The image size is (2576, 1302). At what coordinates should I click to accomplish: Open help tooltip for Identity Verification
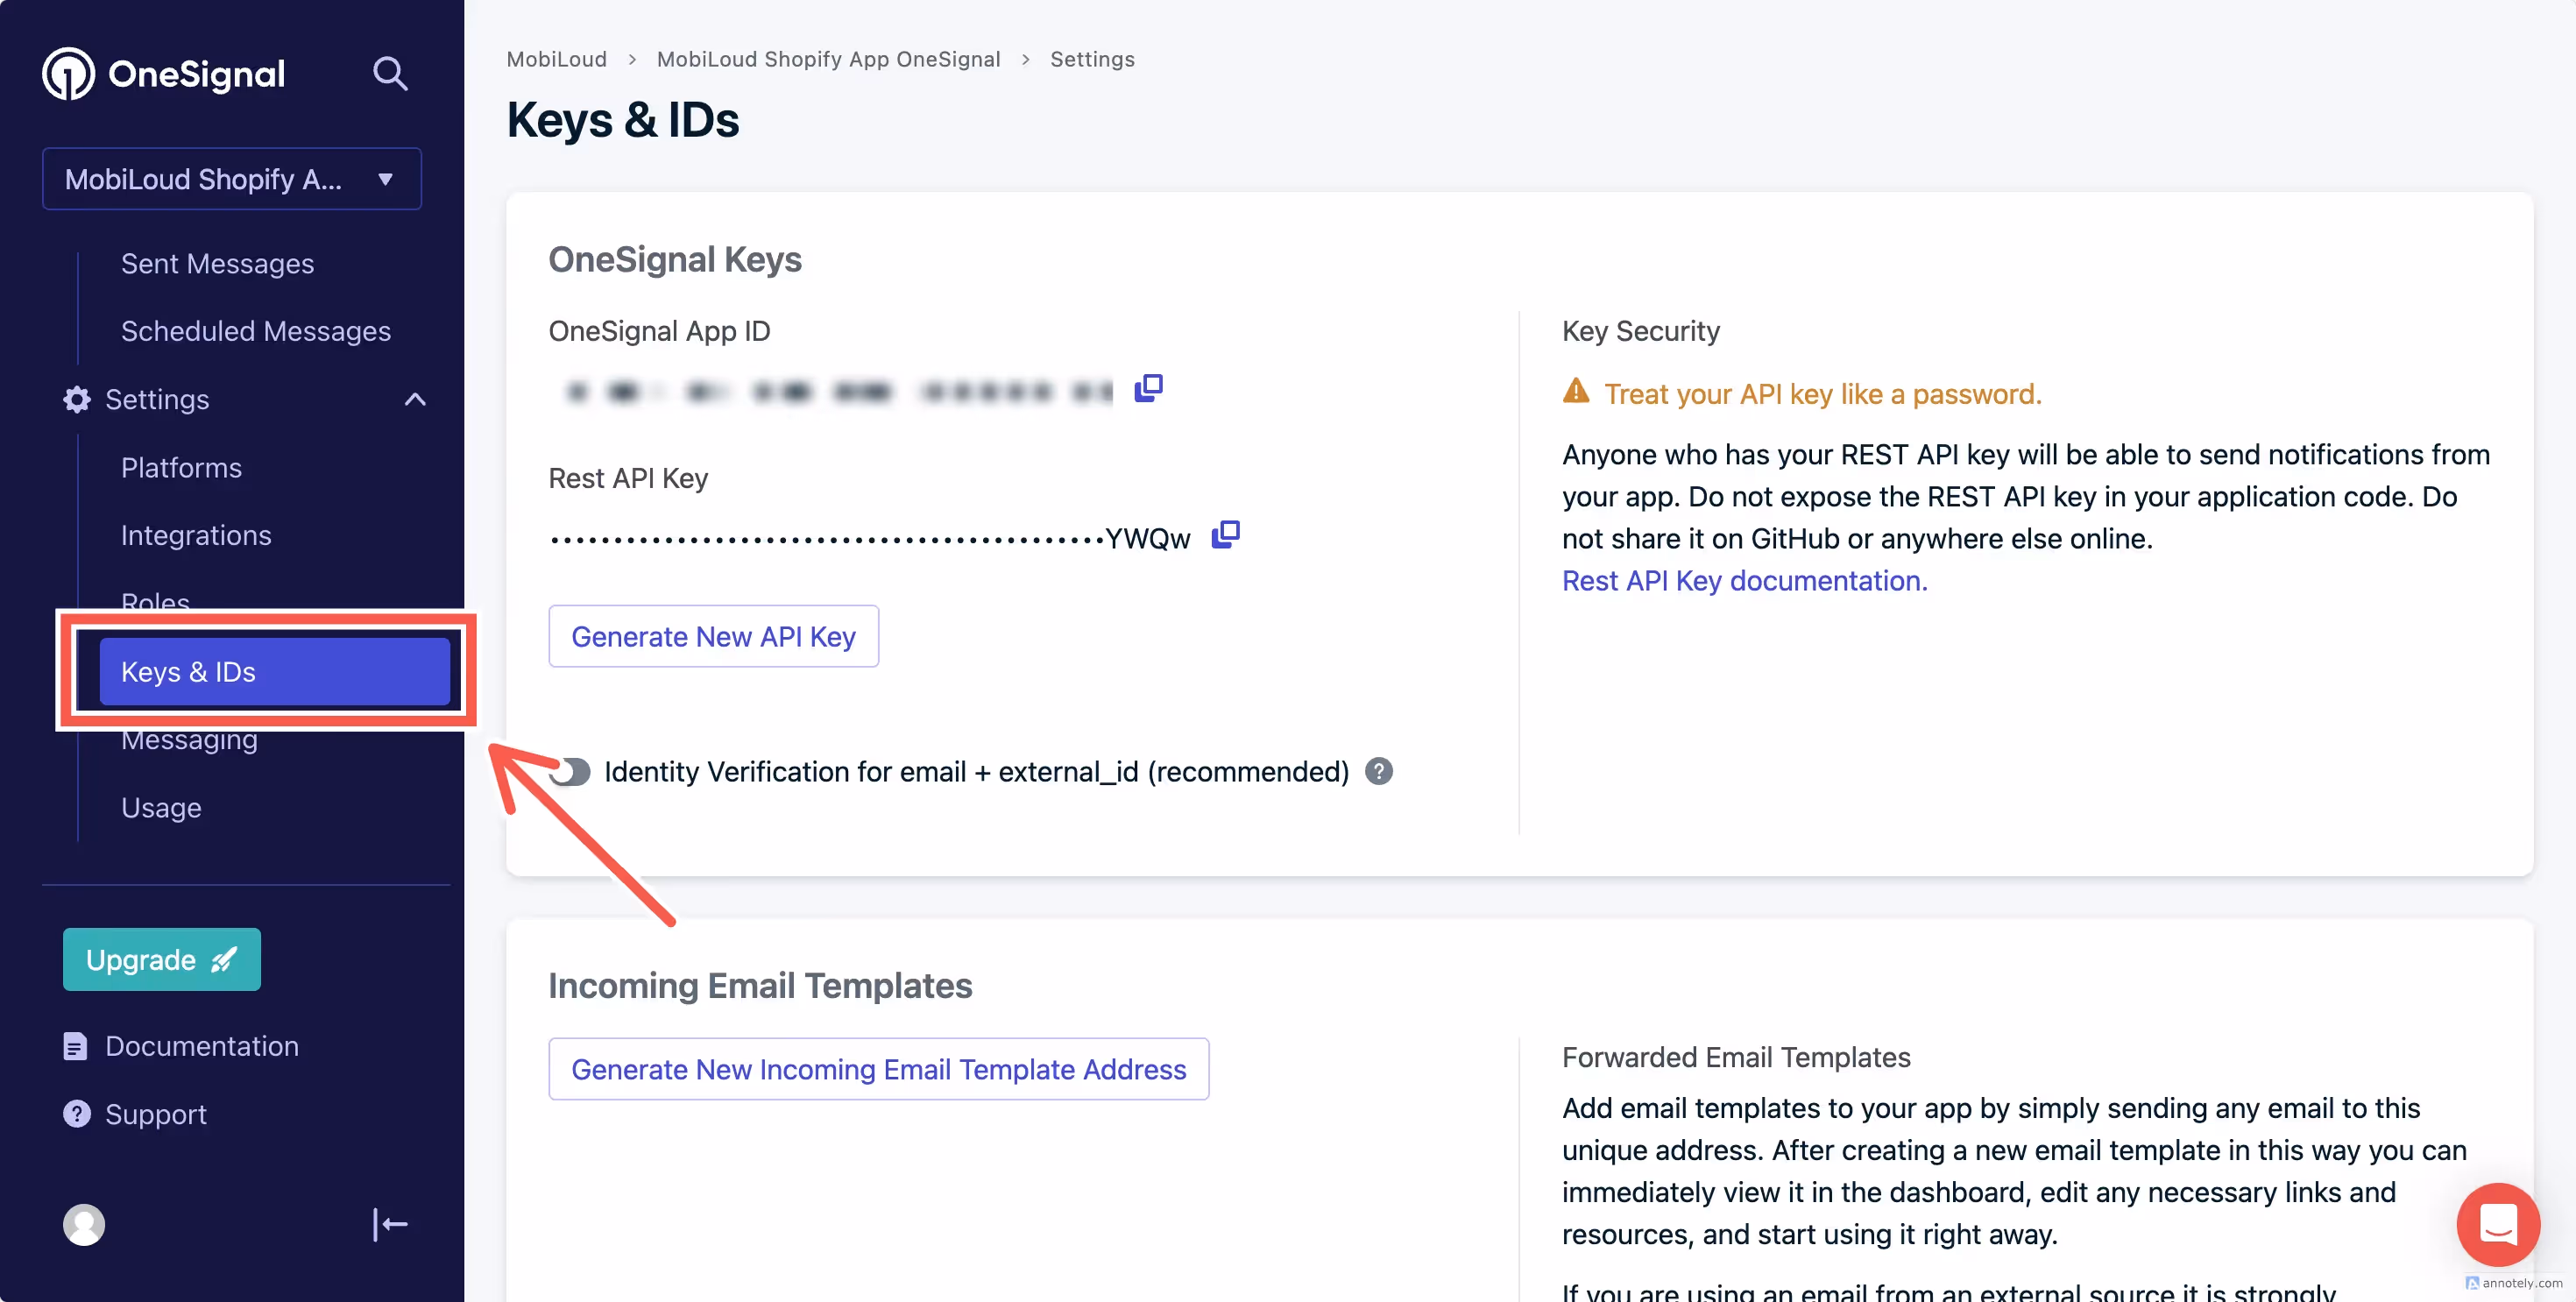click(1378, 772)
